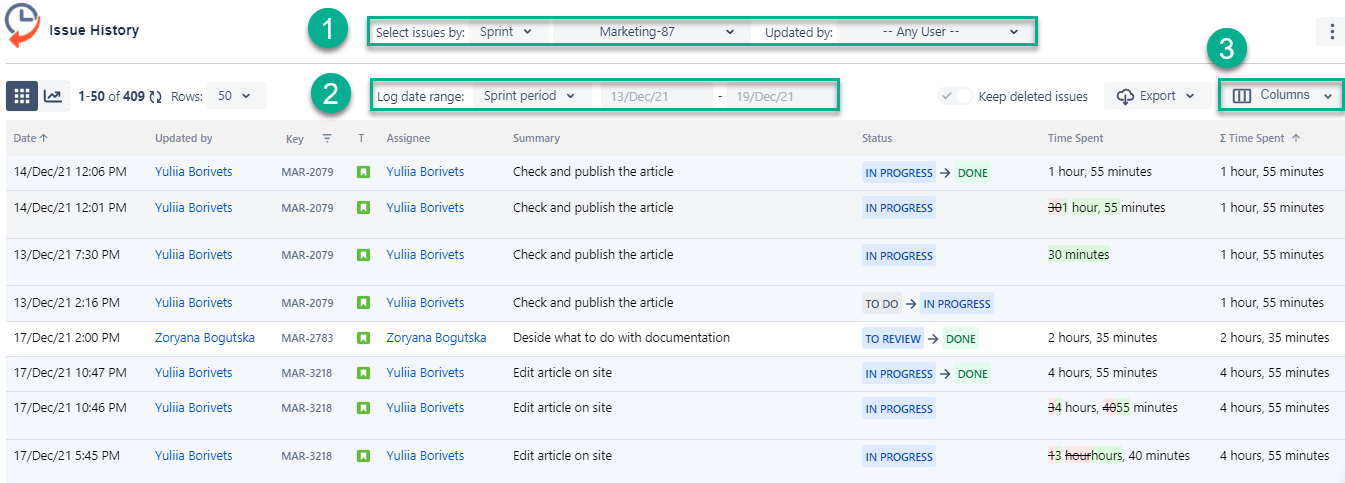Click the 1-50 of 409 counter
The height and width of the screenshot is (483, 1345).
110,97
